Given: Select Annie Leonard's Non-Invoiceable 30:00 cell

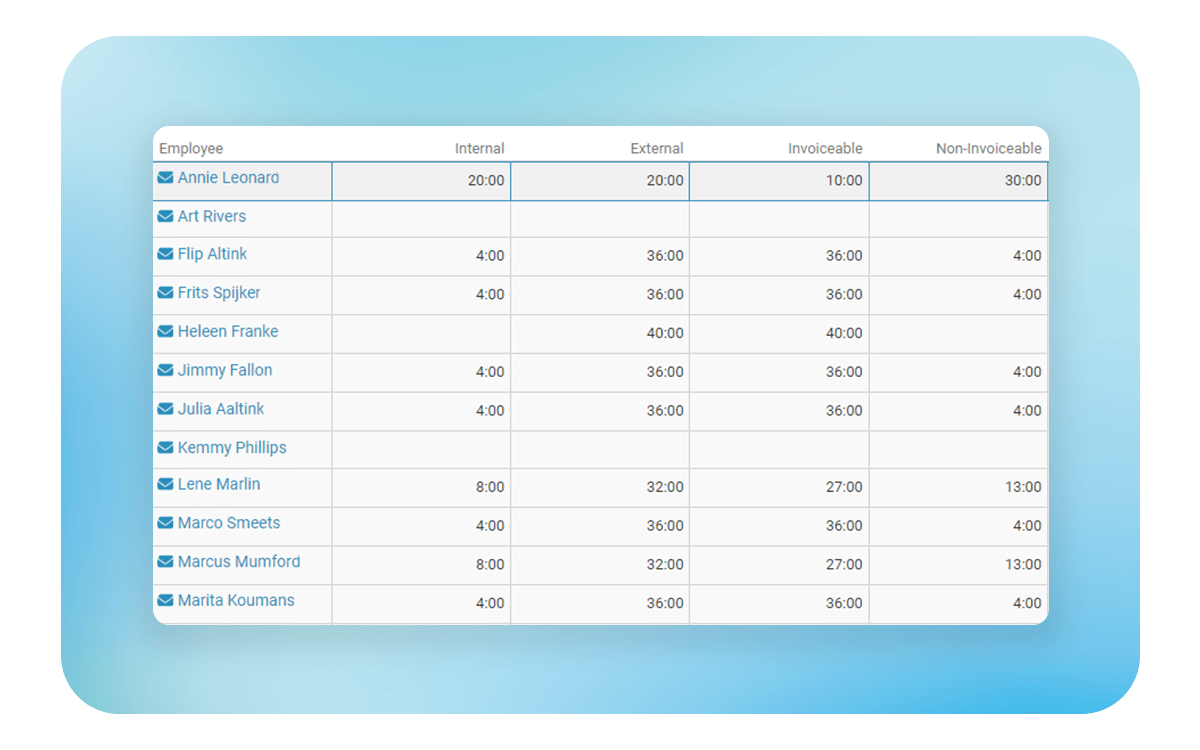Looking at the screenshot, I should 958,181.
